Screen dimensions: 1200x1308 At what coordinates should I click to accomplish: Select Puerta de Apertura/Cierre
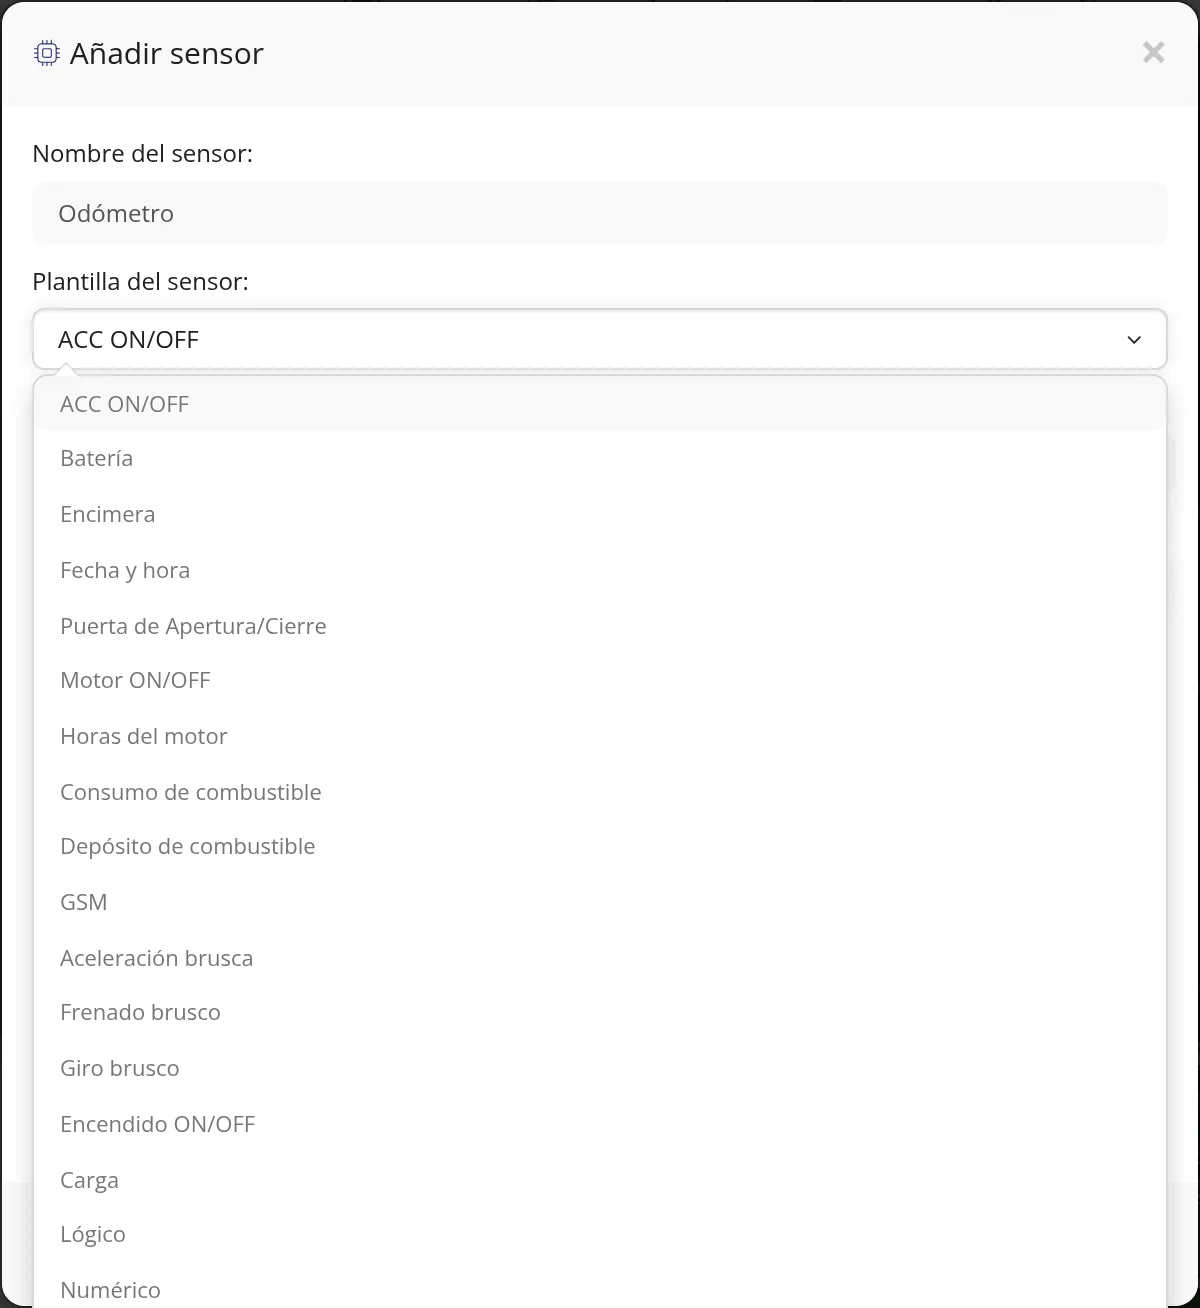[x=600, y=626]
